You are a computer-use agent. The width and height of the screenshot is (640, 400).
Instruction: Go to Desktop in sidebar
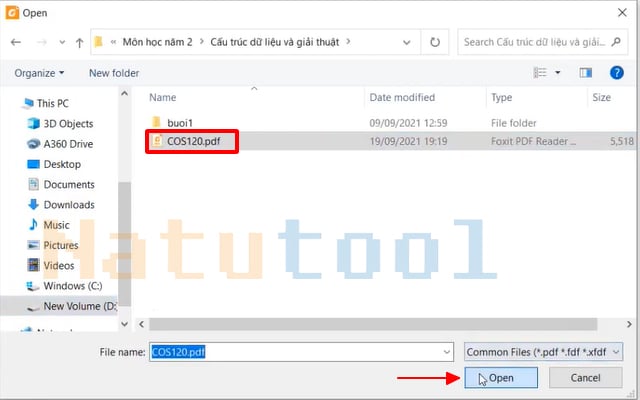62,164
